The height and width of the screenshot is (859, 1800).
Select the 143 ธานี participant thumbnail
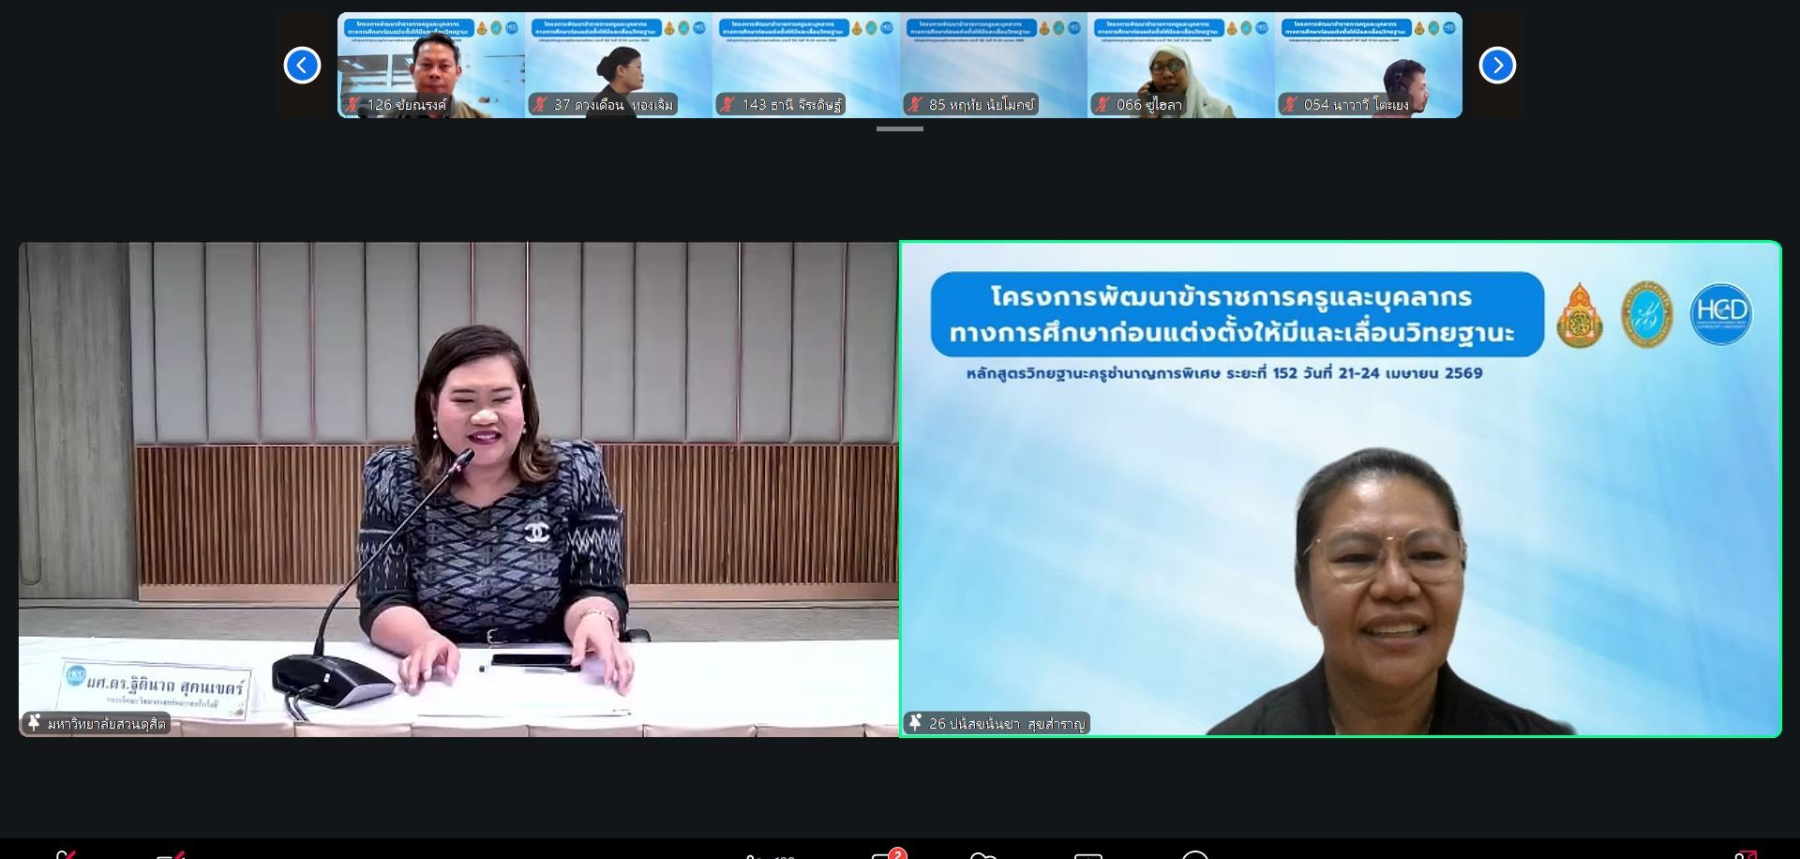[806, 65]
